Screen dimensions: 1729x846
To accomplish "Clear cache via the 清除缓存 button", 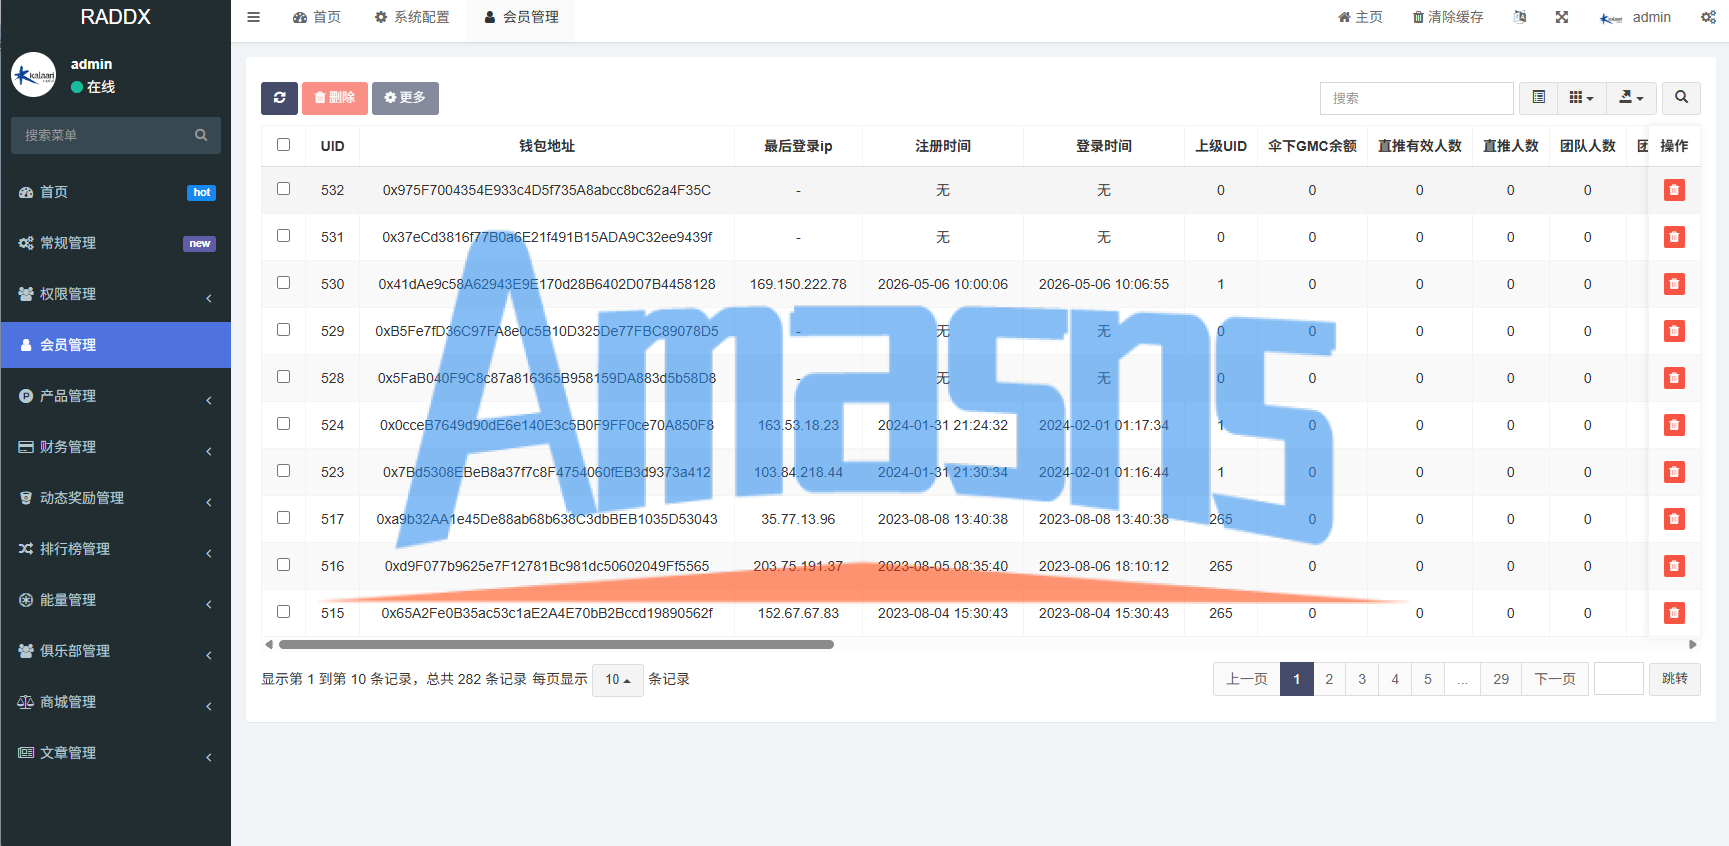I will 1447,17.
